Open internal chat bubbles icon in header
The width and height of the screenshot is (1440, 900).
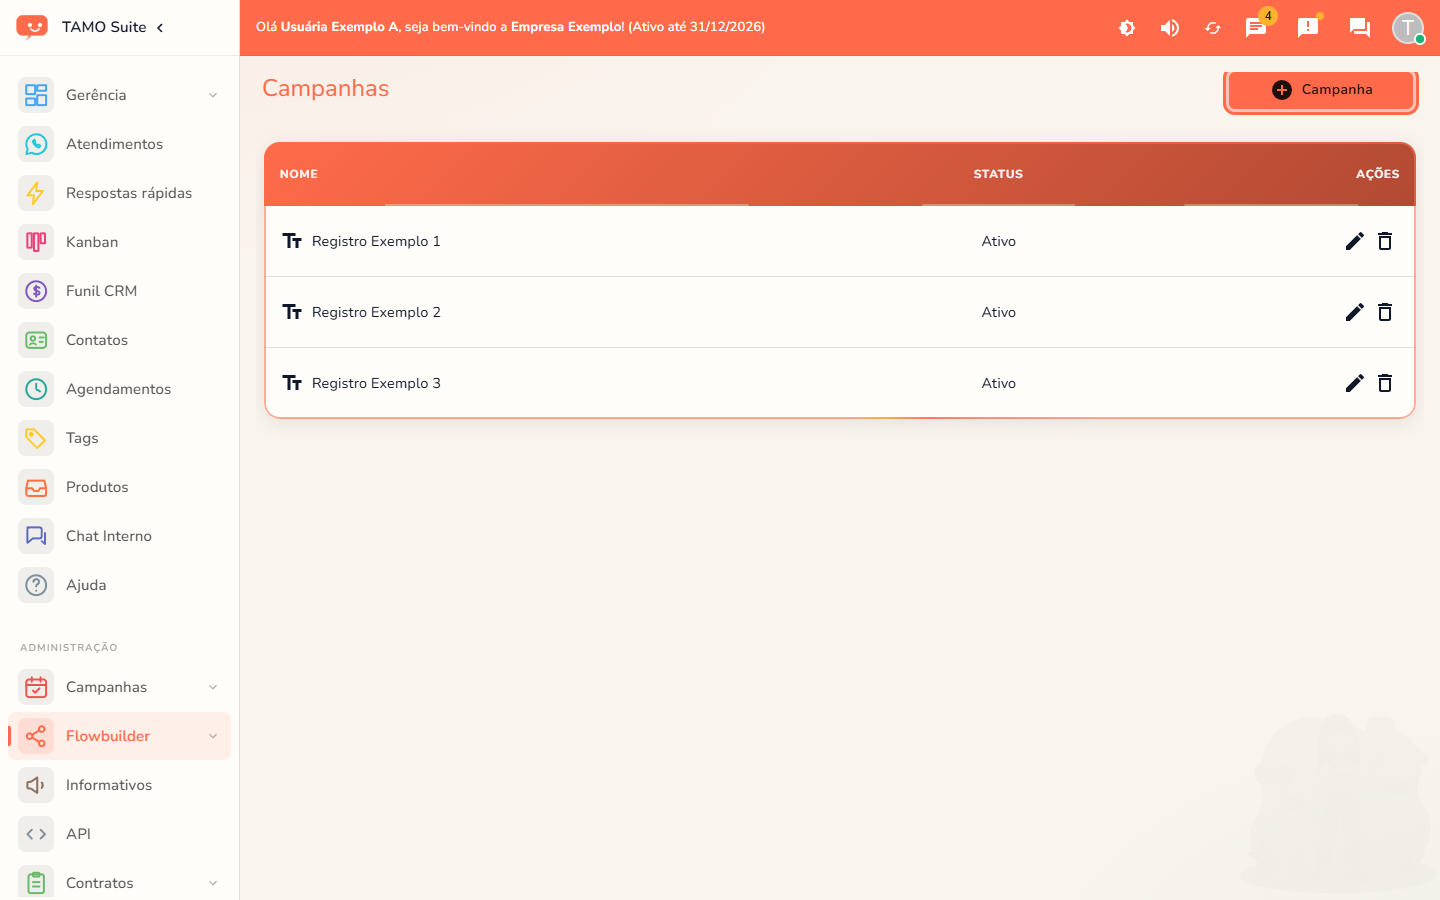point(1359,28)
